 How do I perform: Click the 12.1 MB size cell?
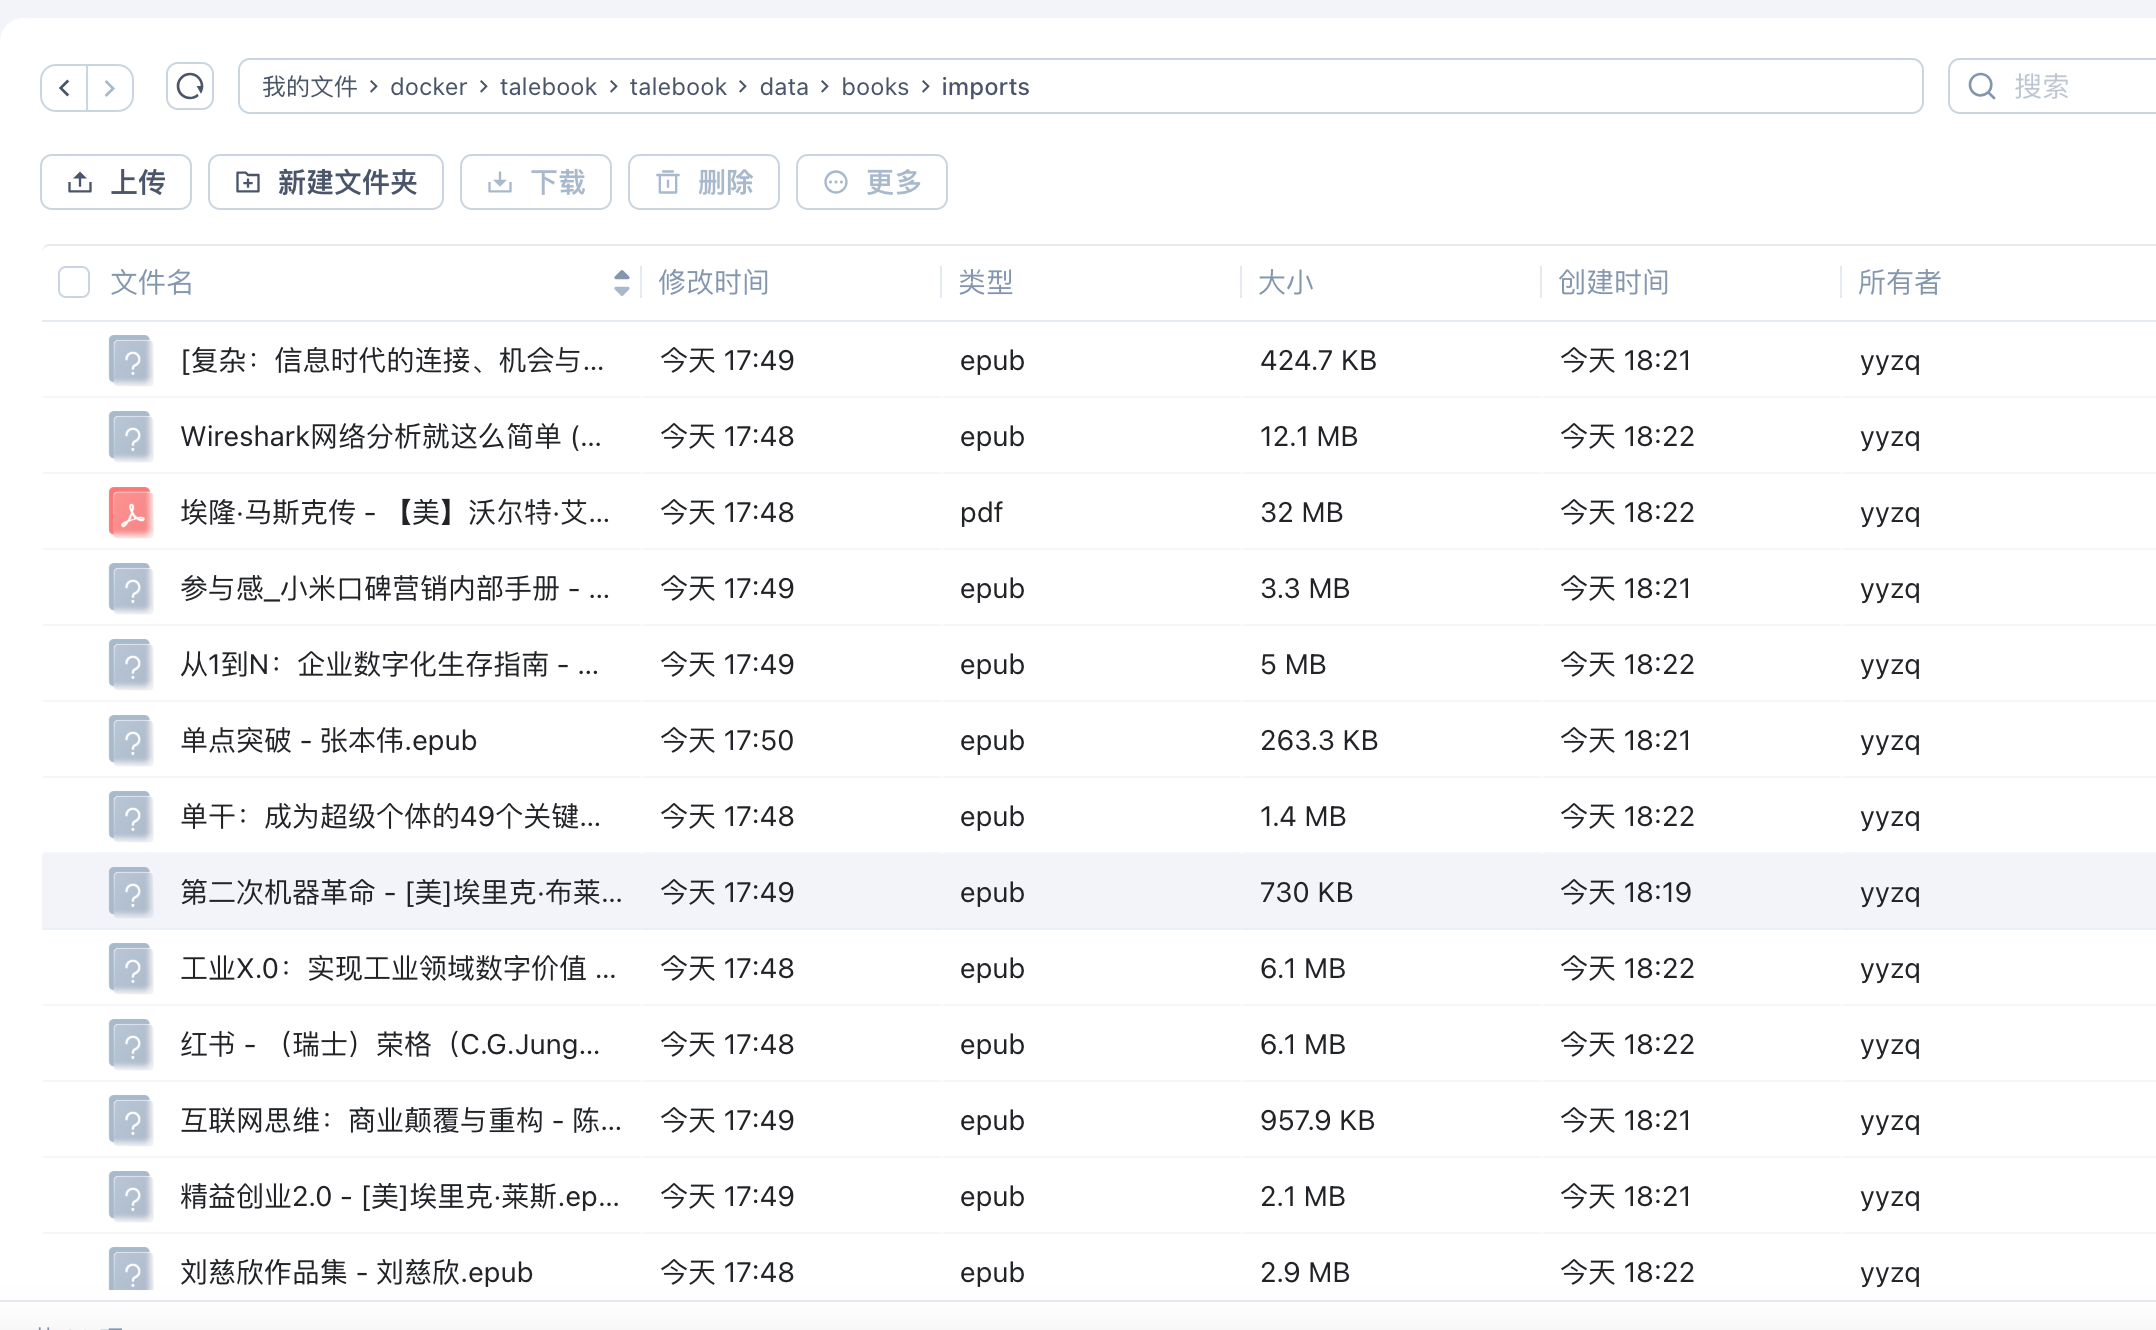click(x=1309, y=436)
